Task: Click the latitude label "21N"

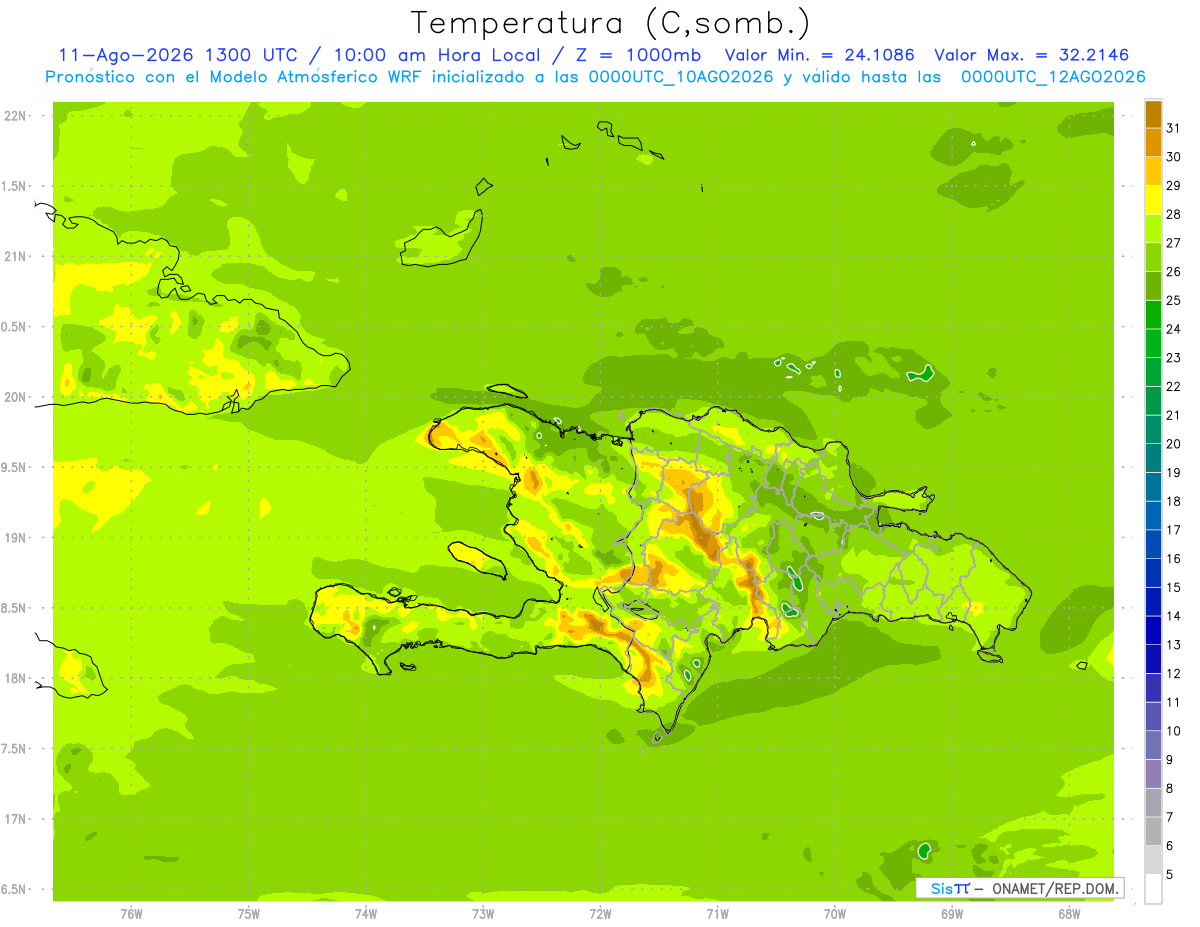Action: point(15,257)
